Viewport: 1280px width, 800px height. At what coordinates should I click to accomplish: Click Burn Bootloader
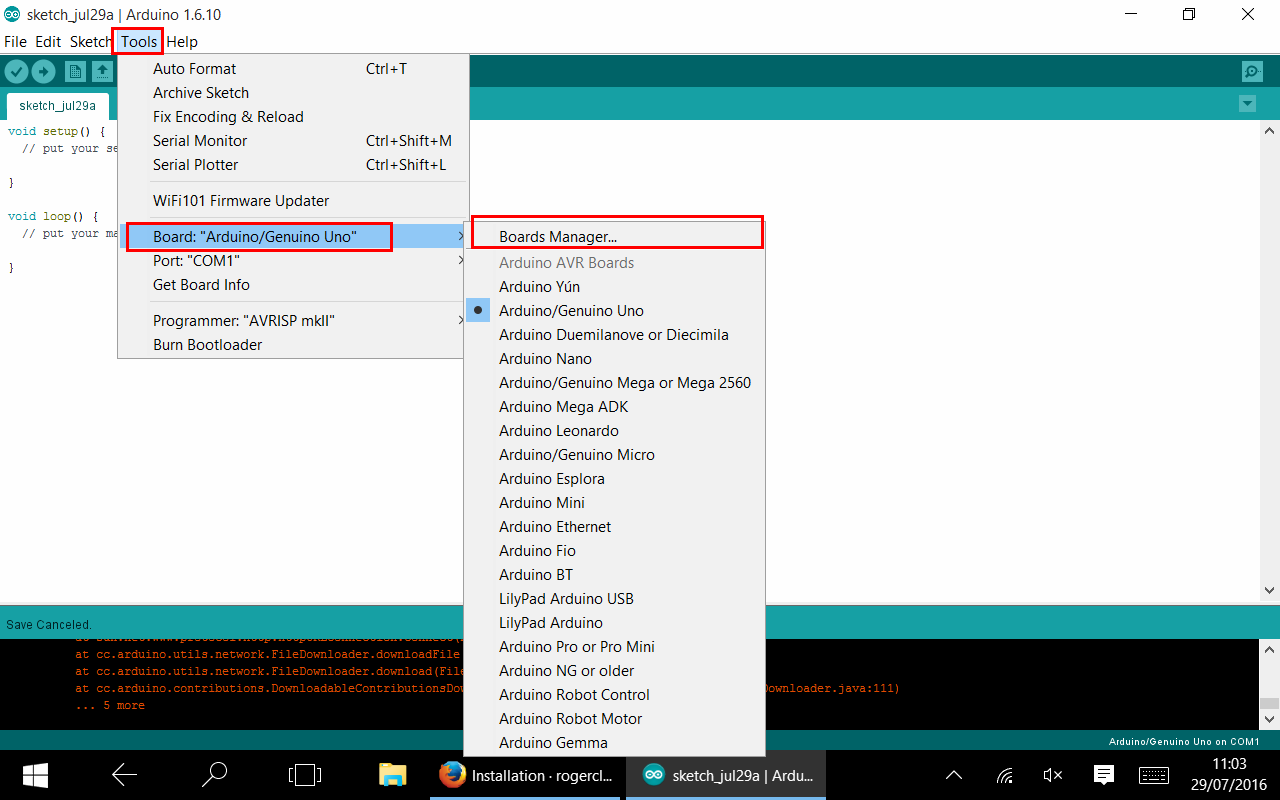207,345
